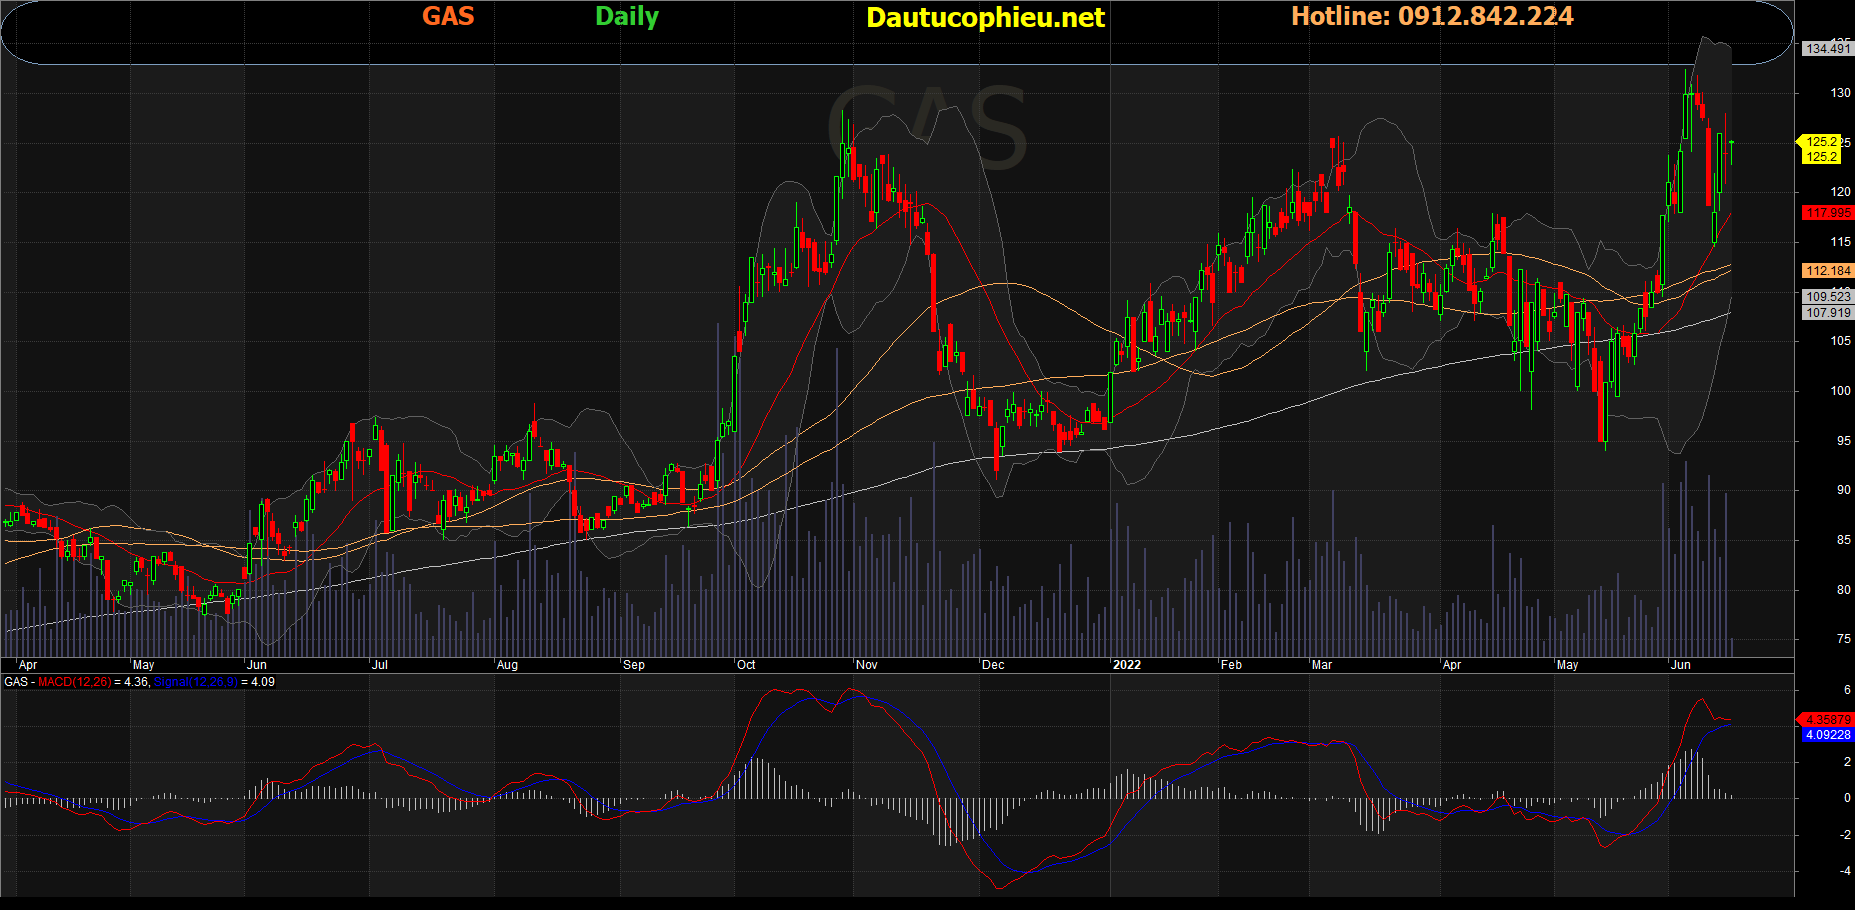Click the orange 112.184 price tag
This screenshot has width=1855, height=910.
(1828, 271)
